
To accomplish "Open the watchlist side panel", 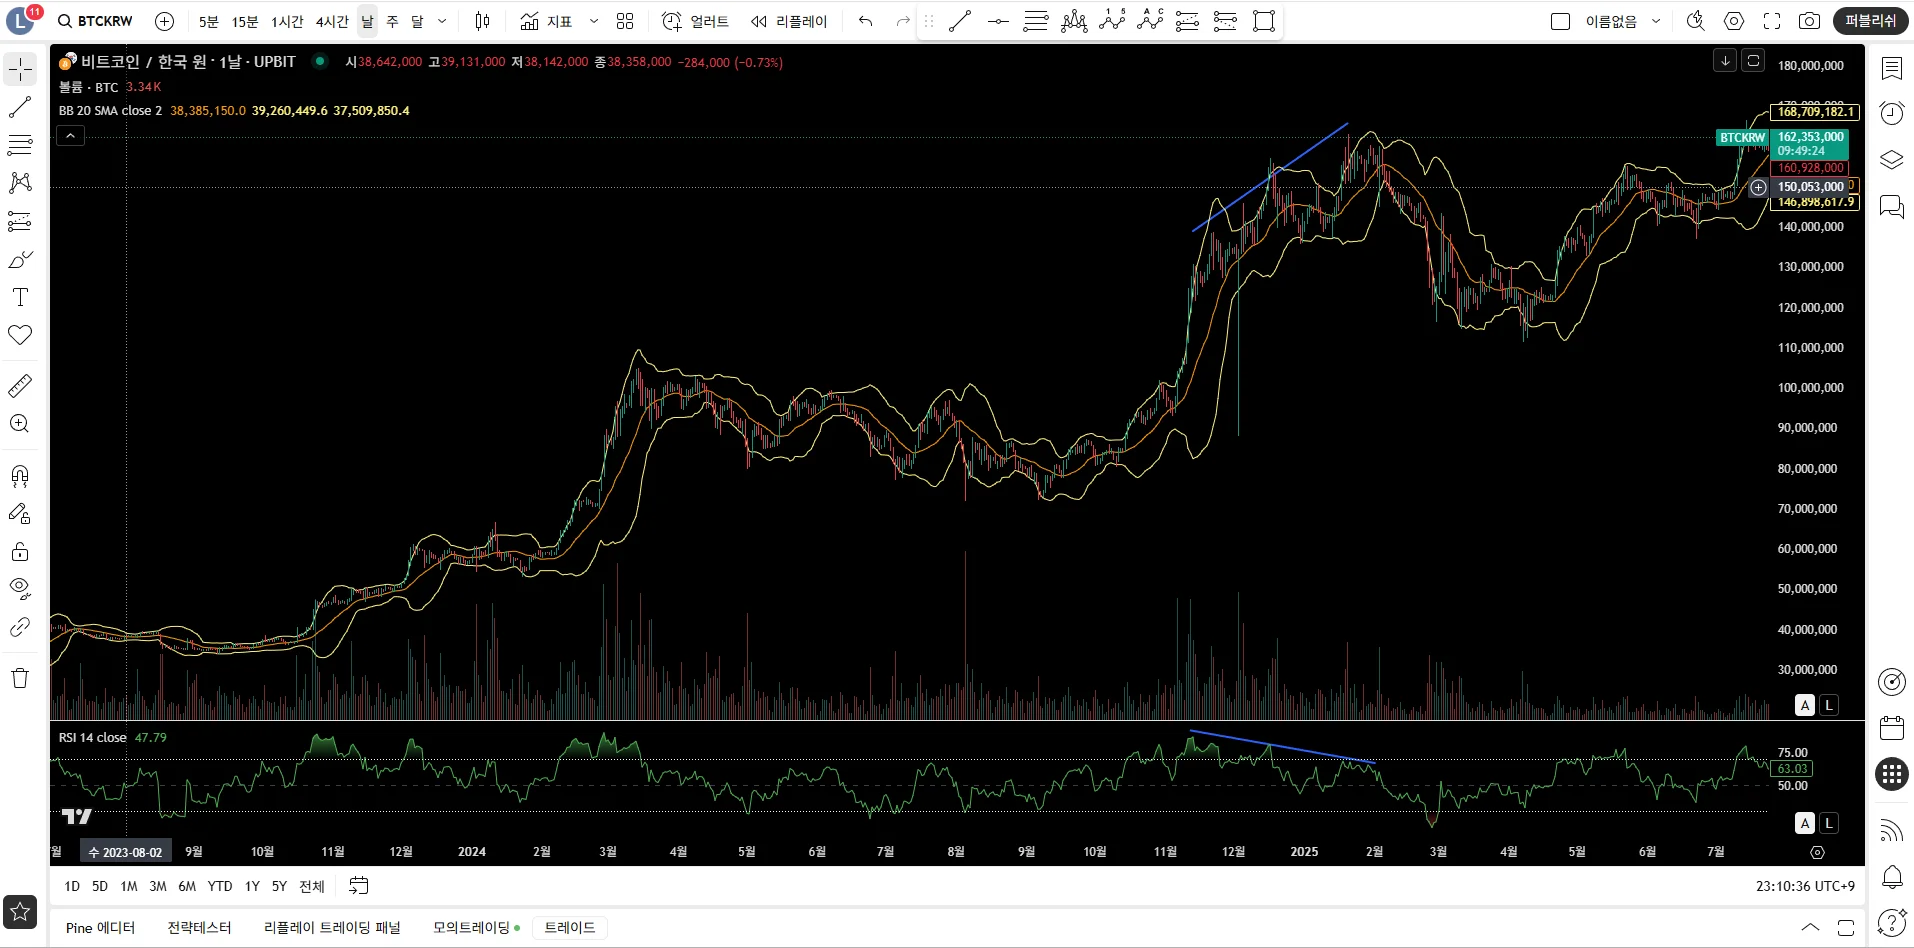I will tap(1891, 69).
